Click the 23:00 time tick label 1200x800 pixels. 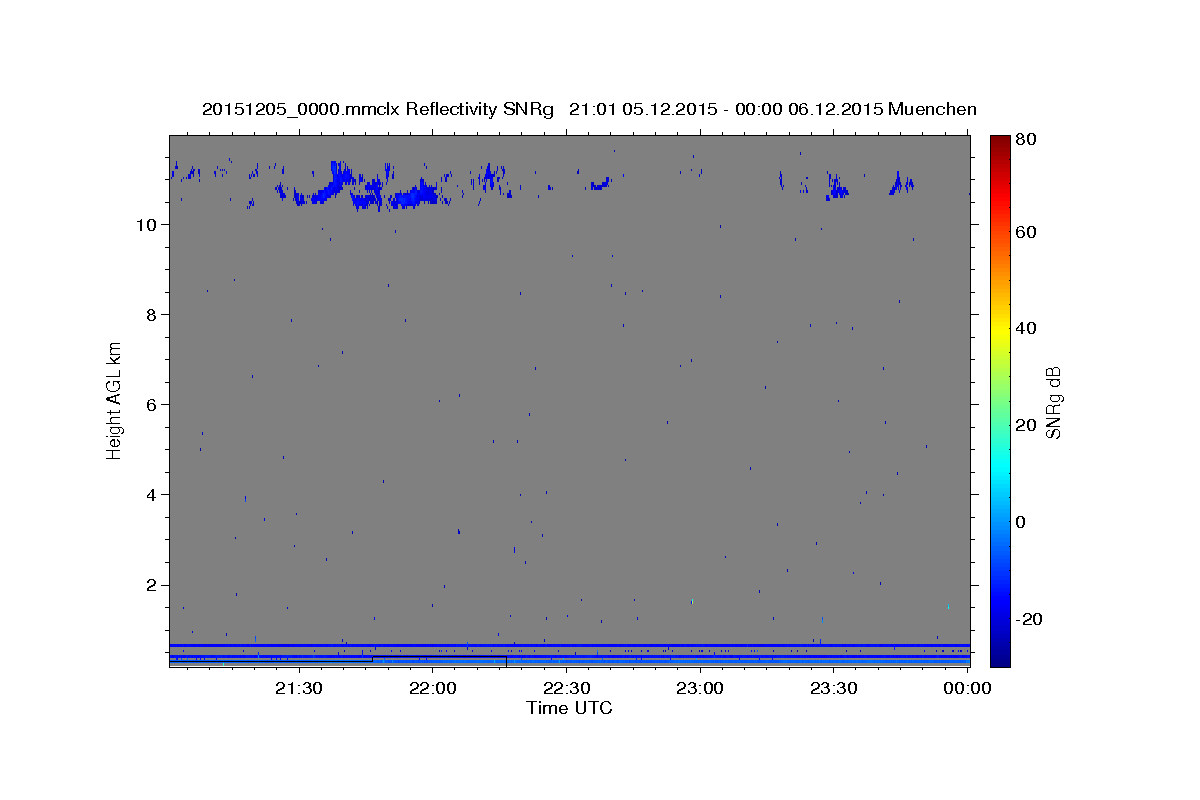click(701, 688)
